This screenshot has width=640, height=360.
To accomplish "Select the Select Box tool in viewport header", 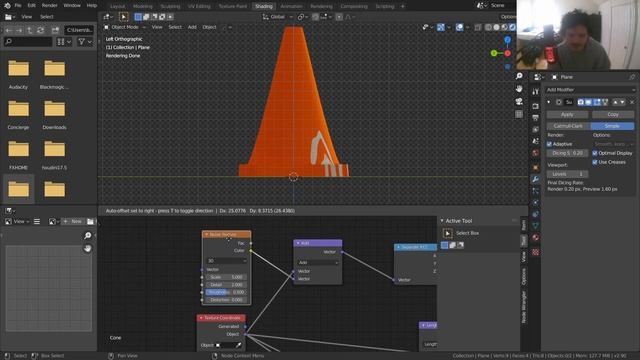I will 124,17.
